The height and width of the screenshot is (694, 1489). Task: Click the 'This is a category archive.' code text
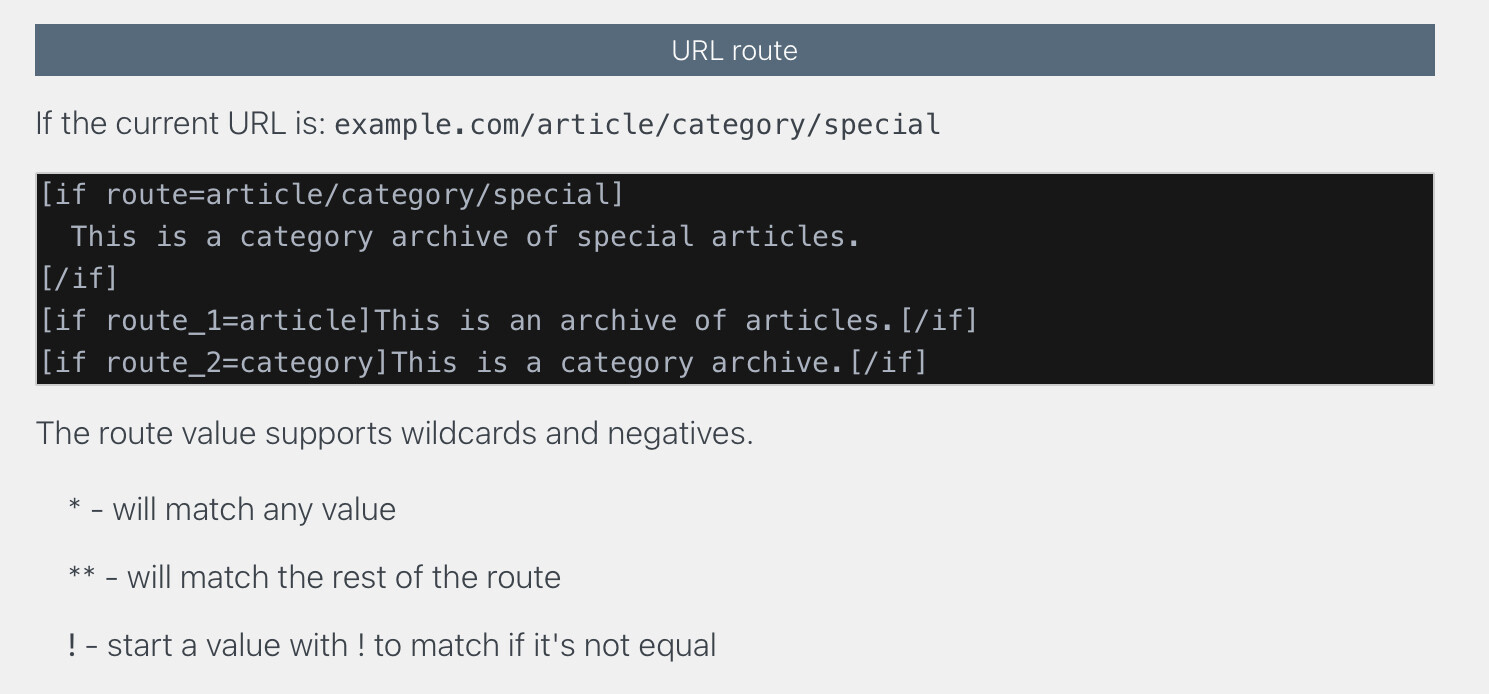[617, 362]
